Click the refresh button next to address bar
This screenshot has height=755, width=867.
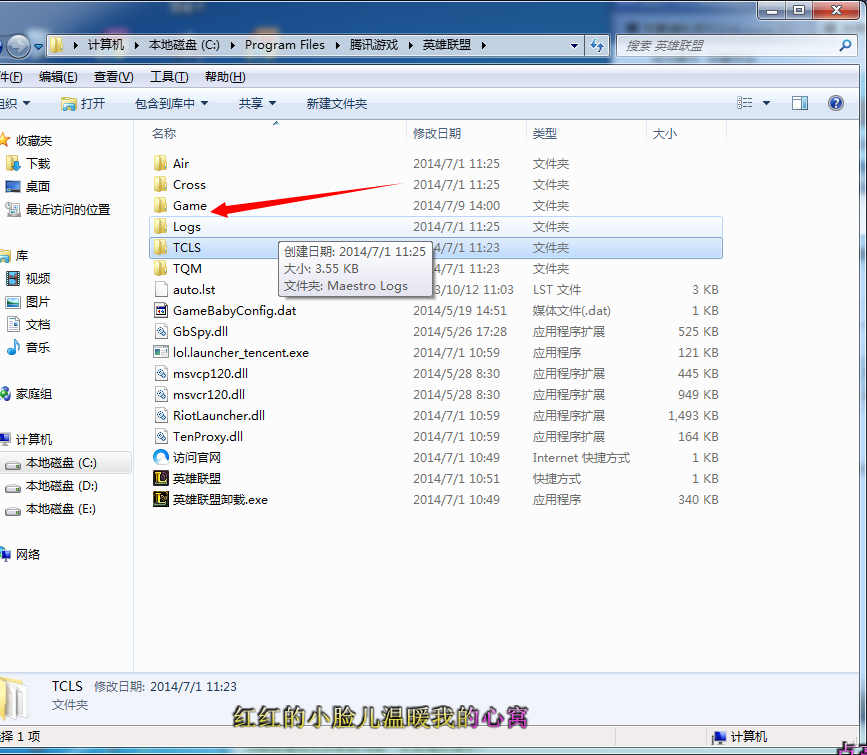tap(597, 45)
